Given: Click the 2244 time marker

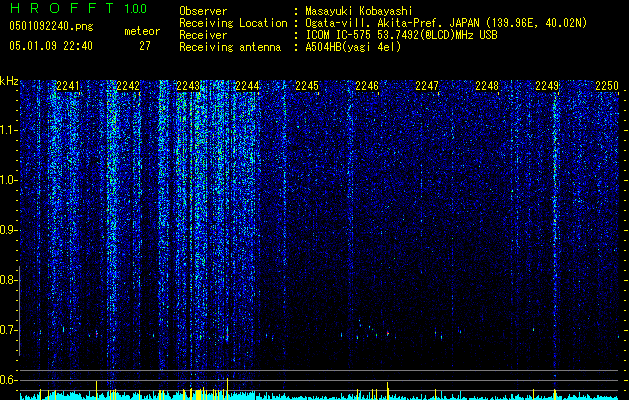Looking at the screenshot, I should [247, 86].
